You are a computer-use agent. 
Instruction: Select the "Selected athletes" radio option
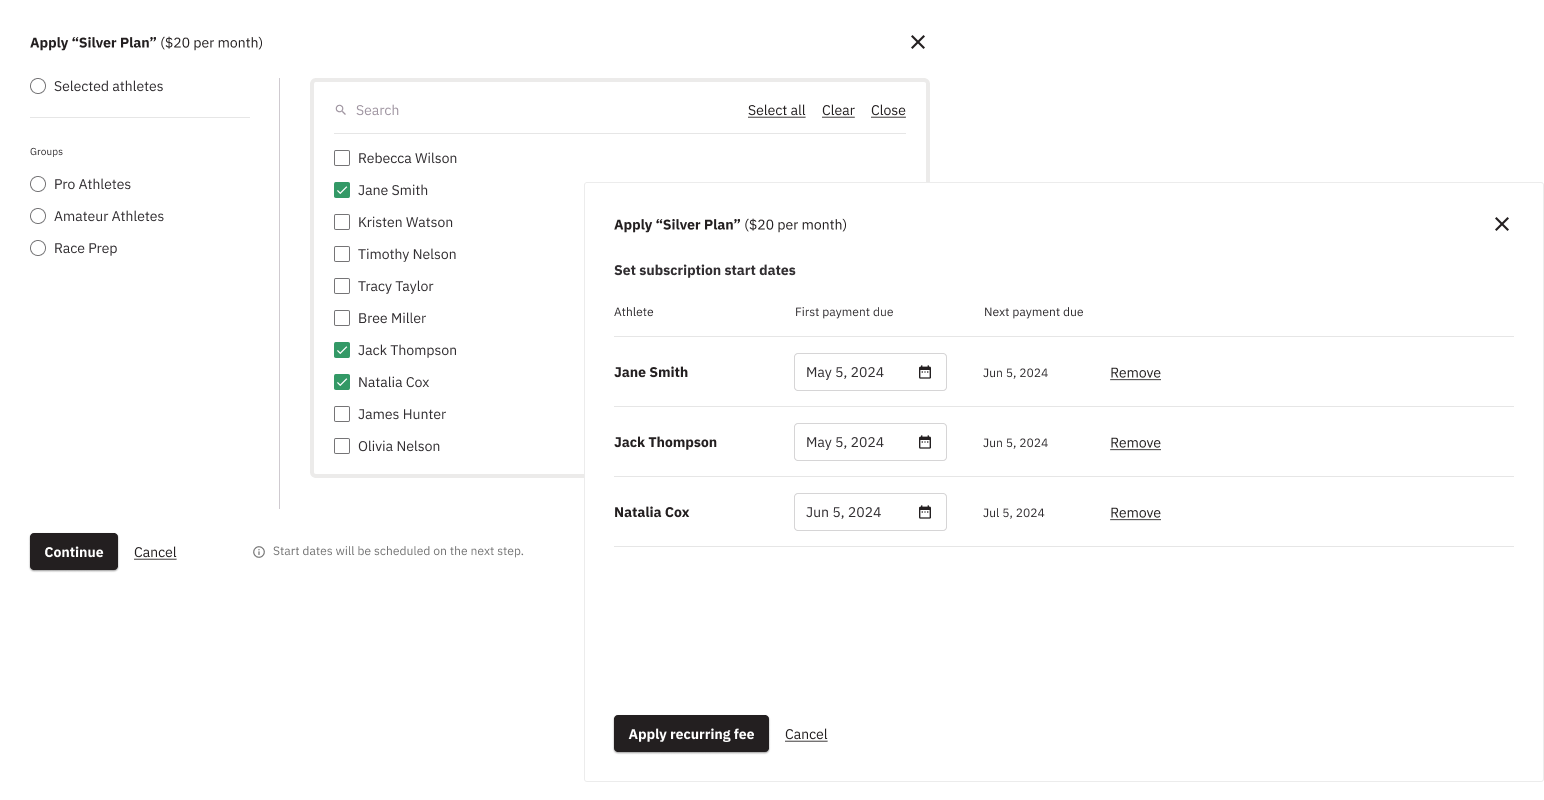38,86
